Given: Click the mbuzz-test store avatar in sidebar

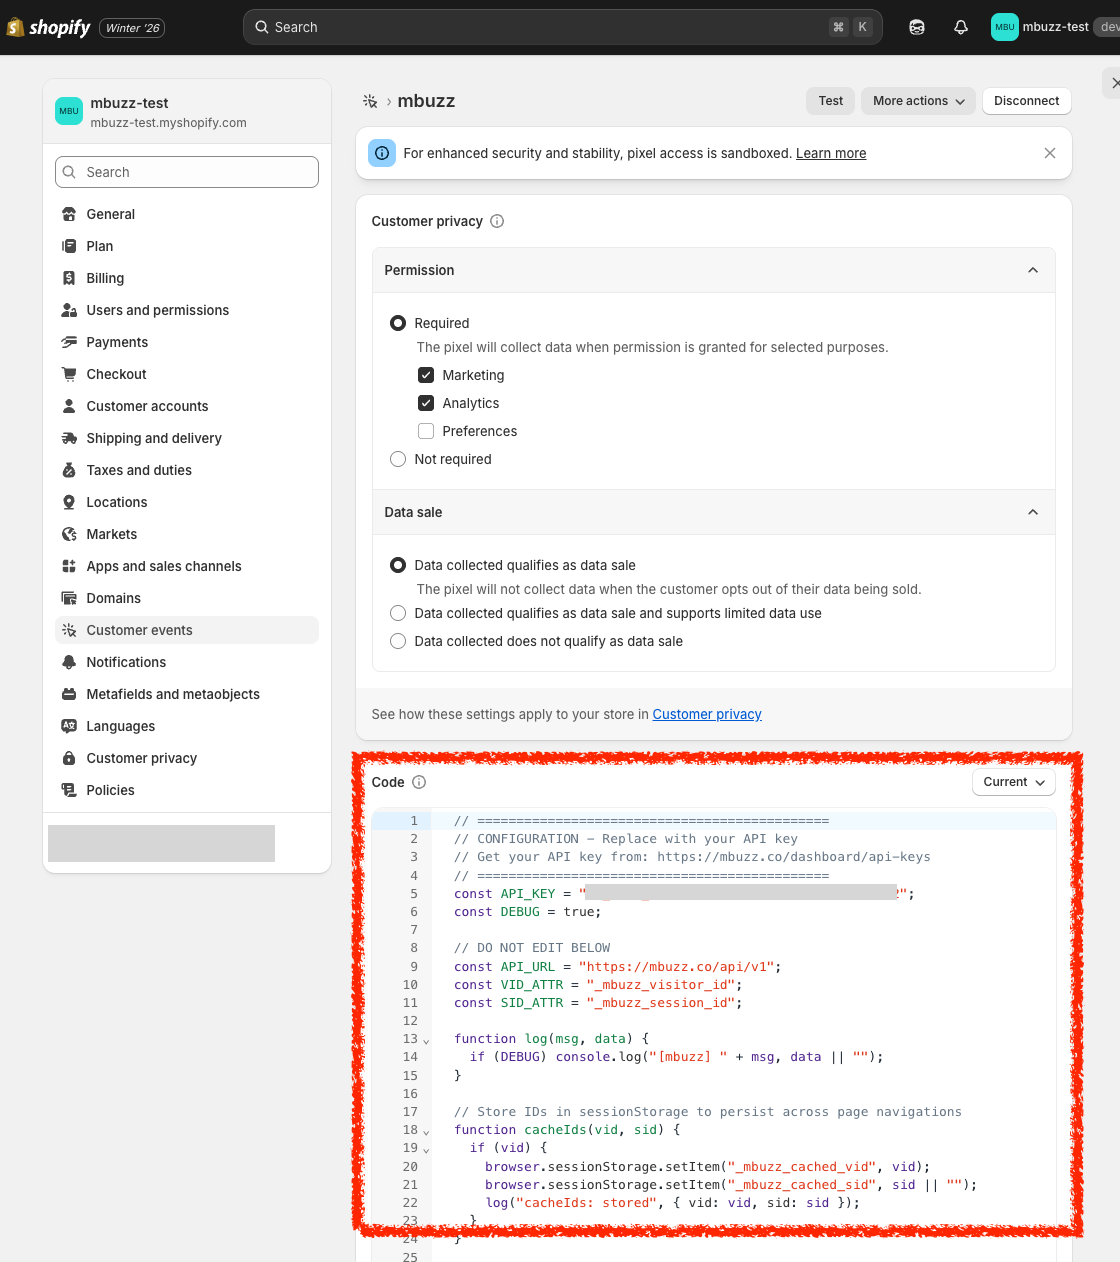Looking at the screenshot, I should (69, 111).
